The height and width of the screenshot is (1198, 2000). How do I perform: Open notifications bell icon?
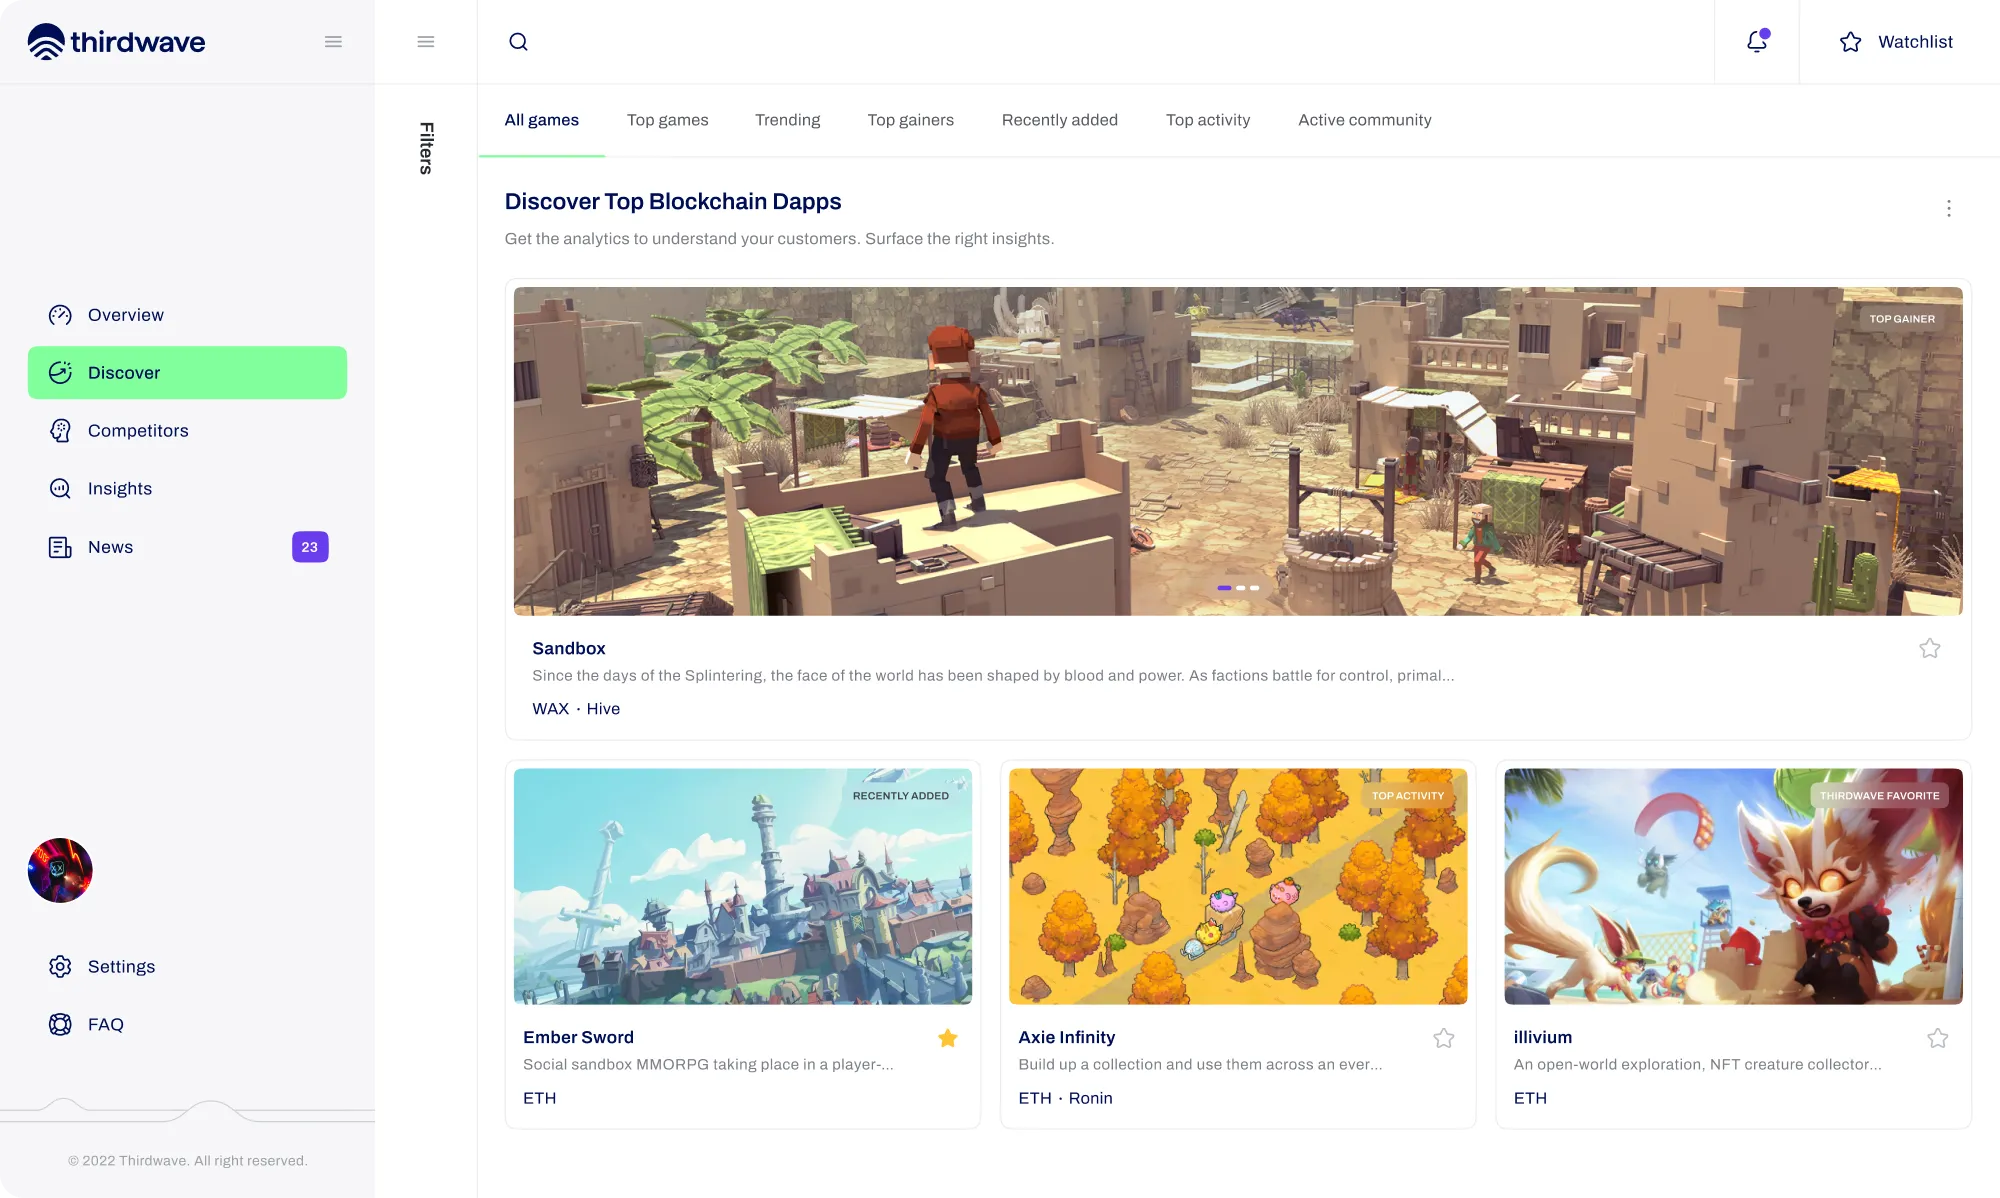tap(1757, 41)
